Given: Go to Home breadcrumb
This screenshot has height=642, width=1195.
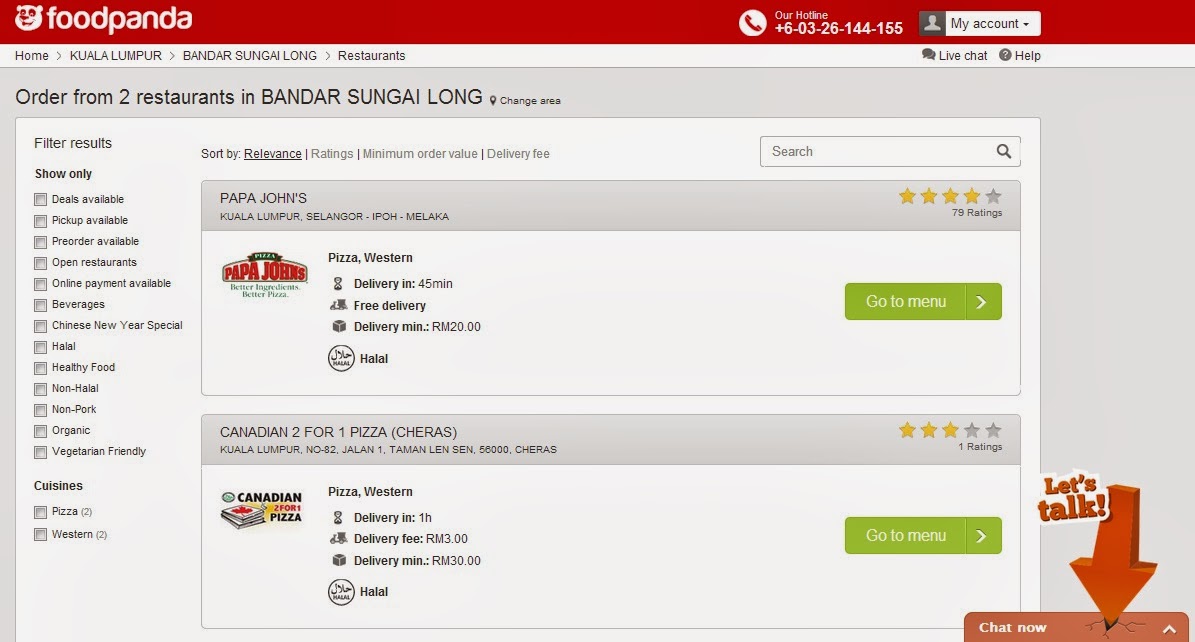Looking at the screenshot, I should [x=31, y=56].
